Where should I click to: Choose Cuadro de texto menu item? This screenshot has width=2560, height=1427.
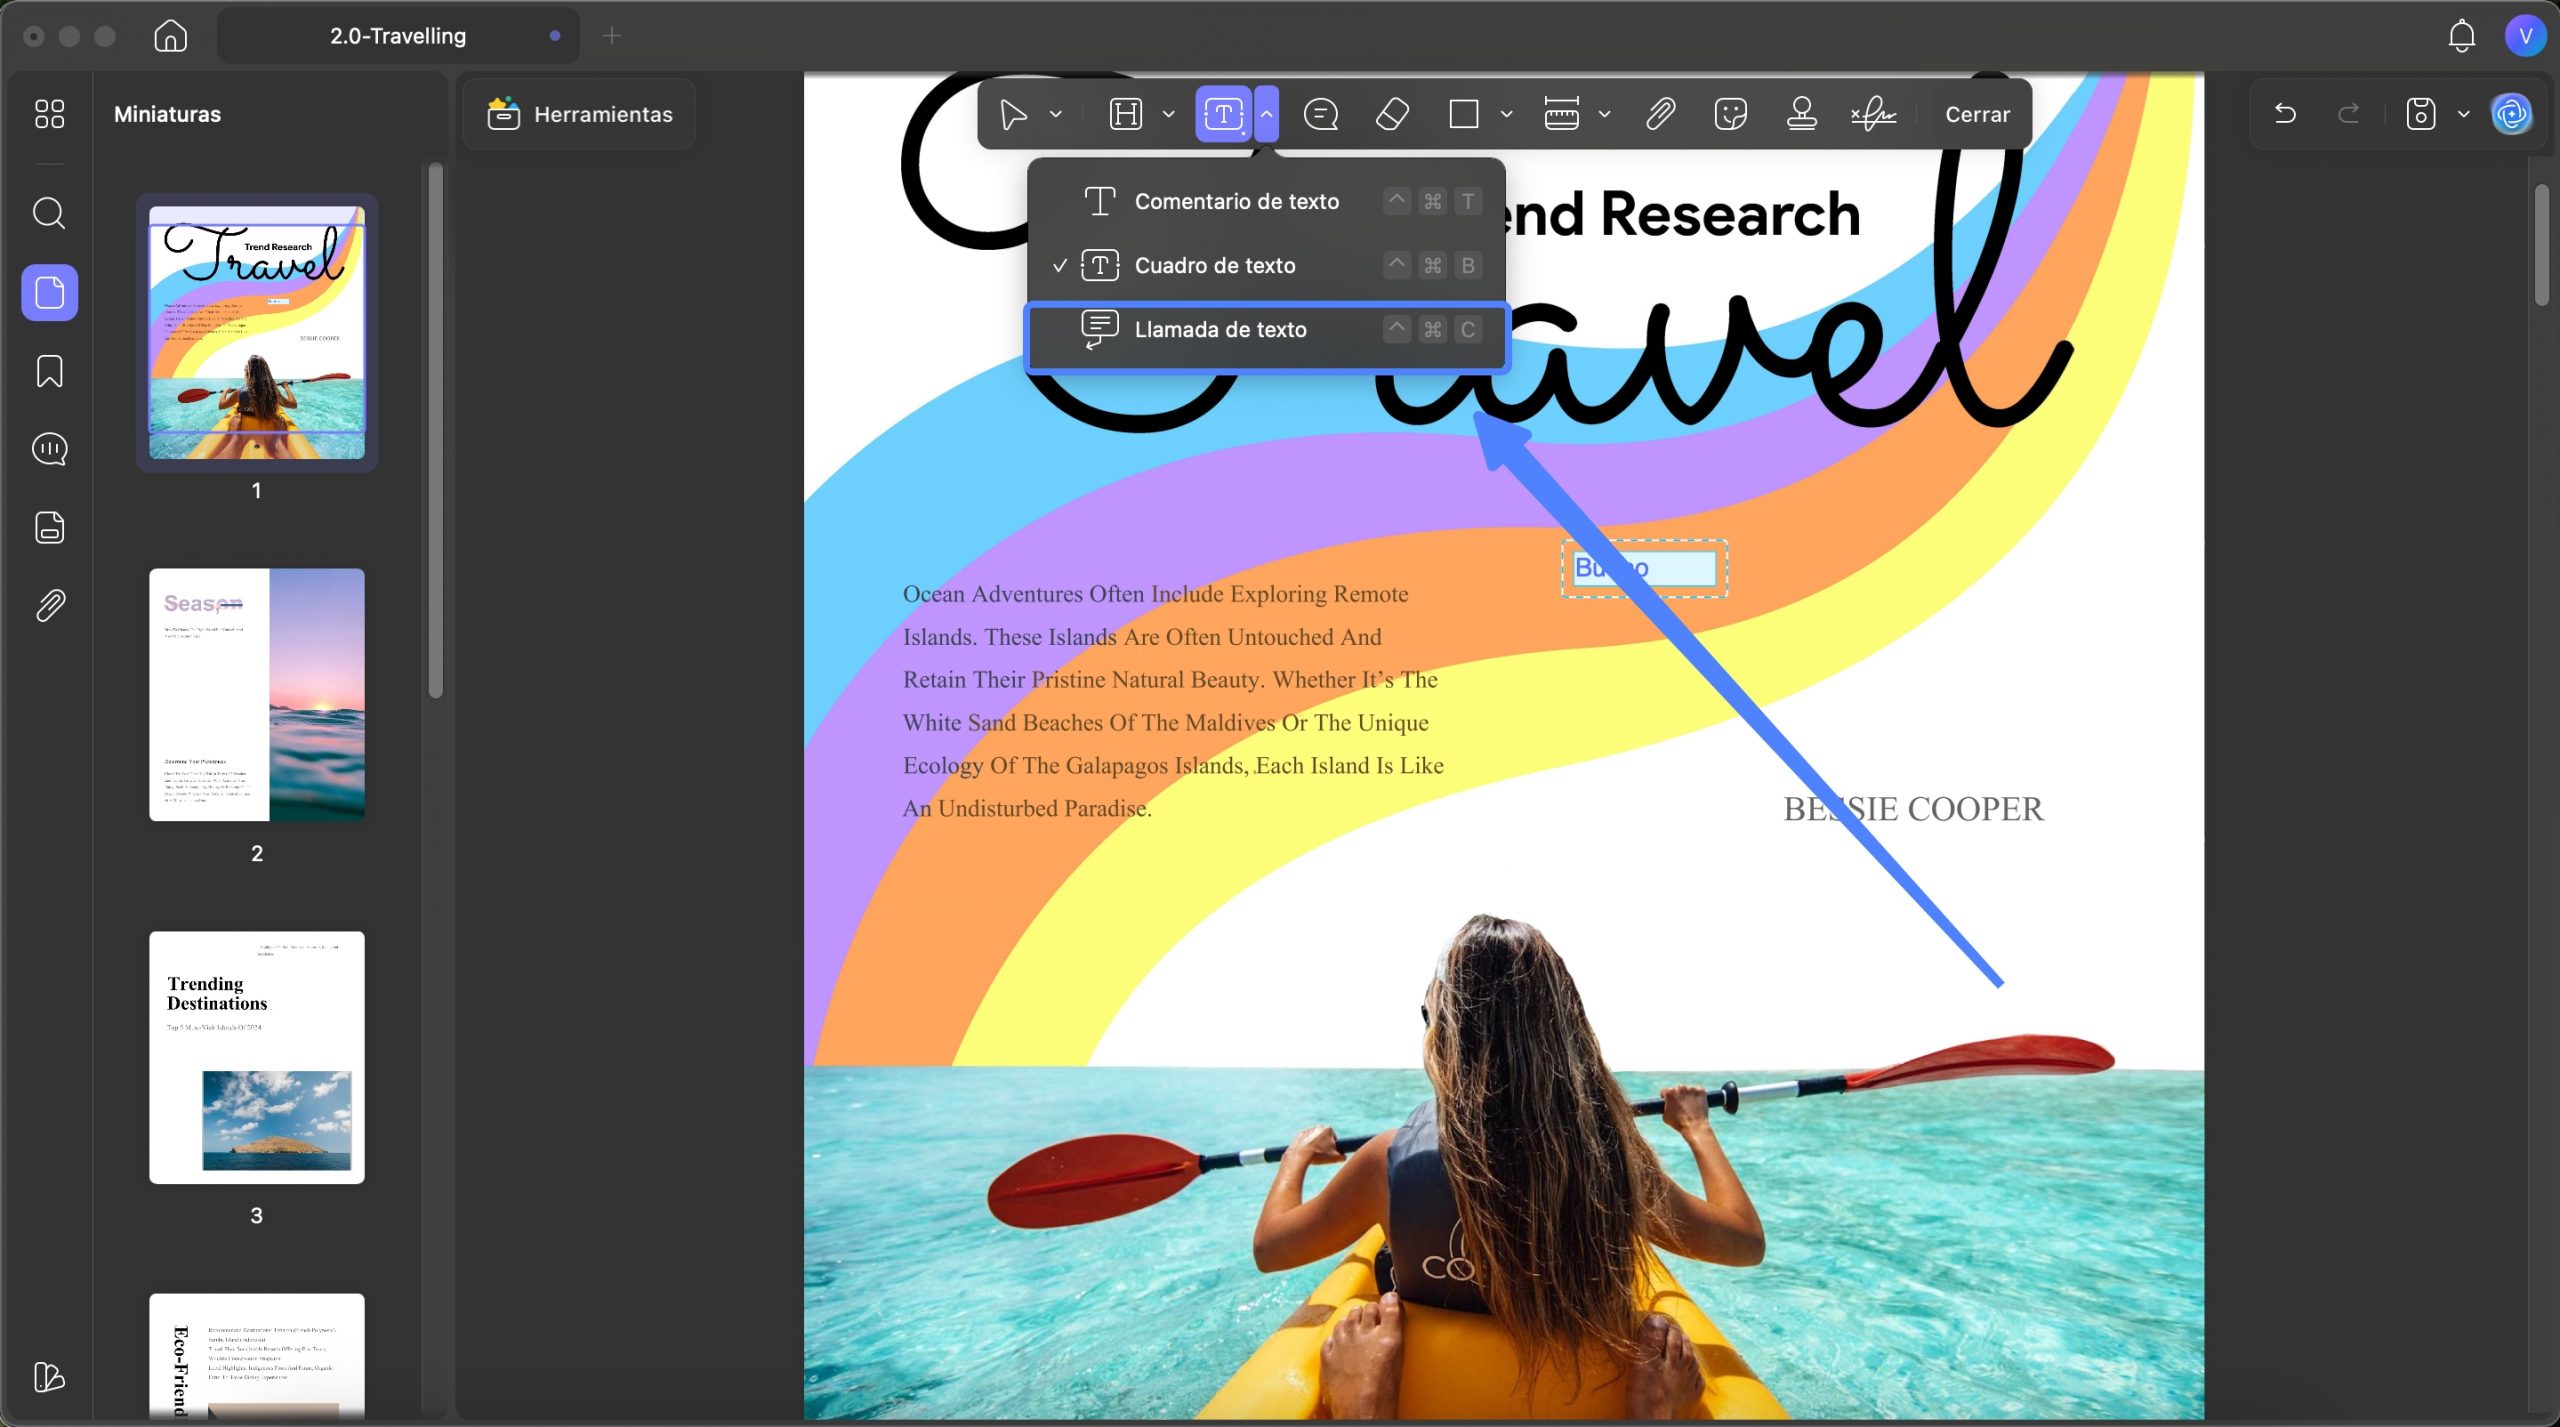(x=1266, y=266)
